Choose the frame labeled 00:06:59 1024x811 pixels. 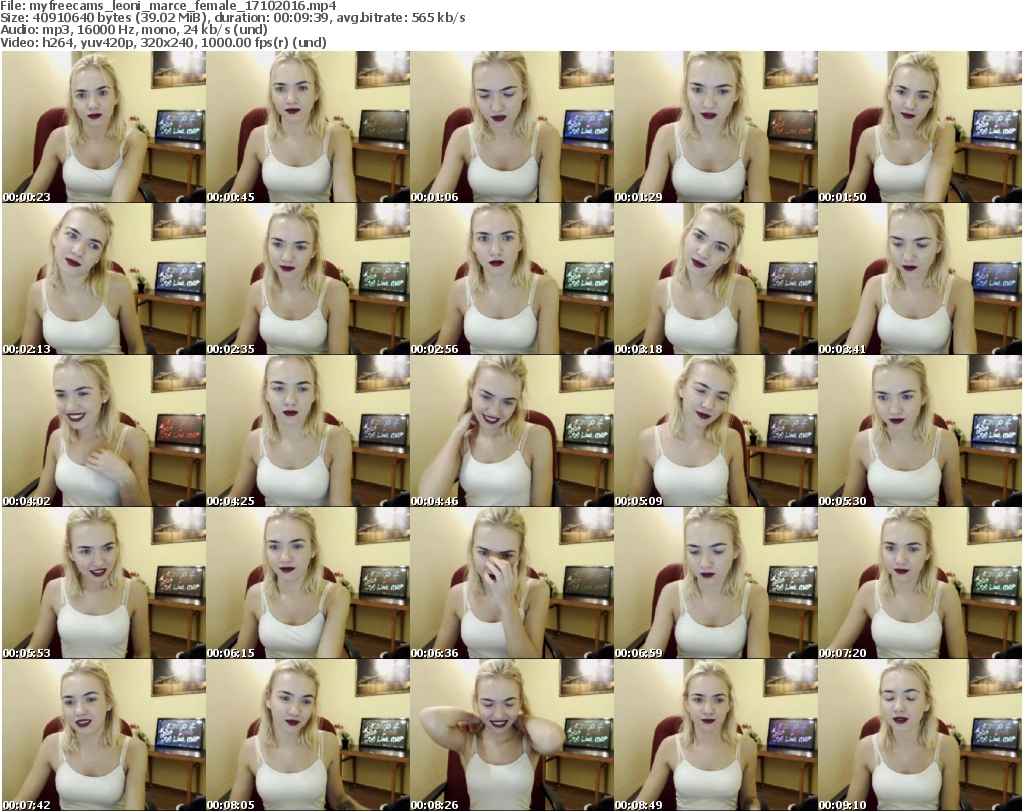click(716, 583)
